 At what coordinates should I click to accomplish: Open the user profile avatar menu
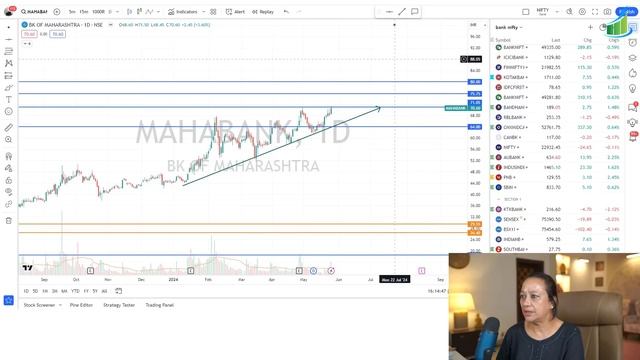point(9,11)
